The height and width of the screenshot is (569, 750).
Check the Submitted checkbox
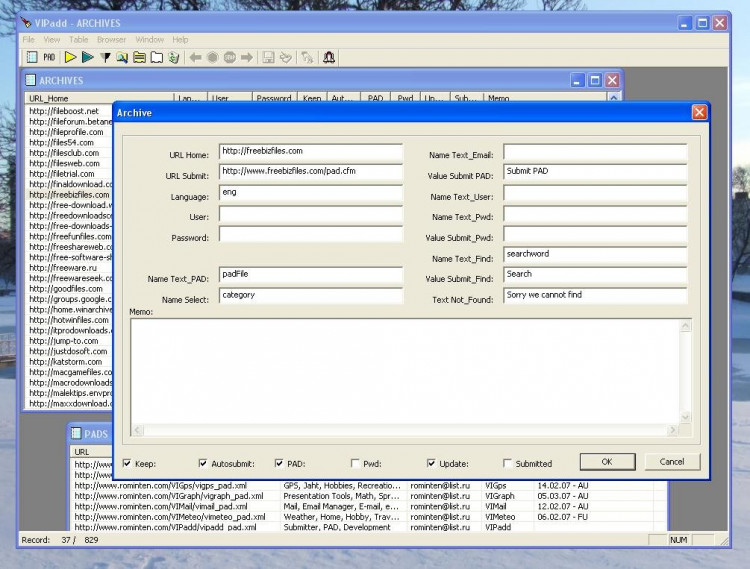(507, 463)
